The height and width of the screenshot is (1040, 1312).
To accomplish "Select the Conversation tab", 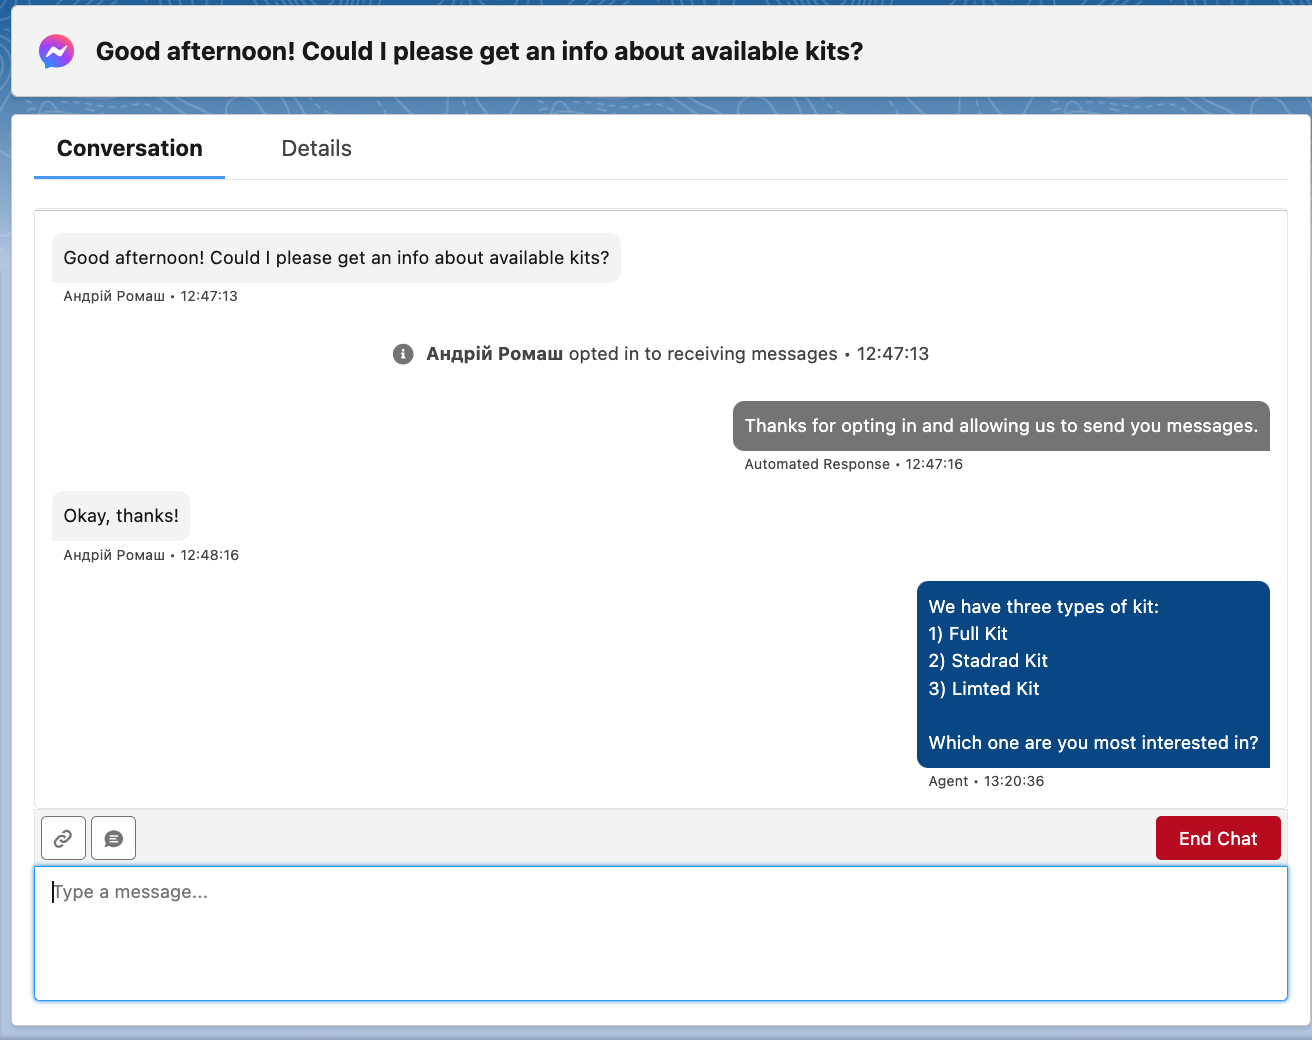I will point(129,148).
